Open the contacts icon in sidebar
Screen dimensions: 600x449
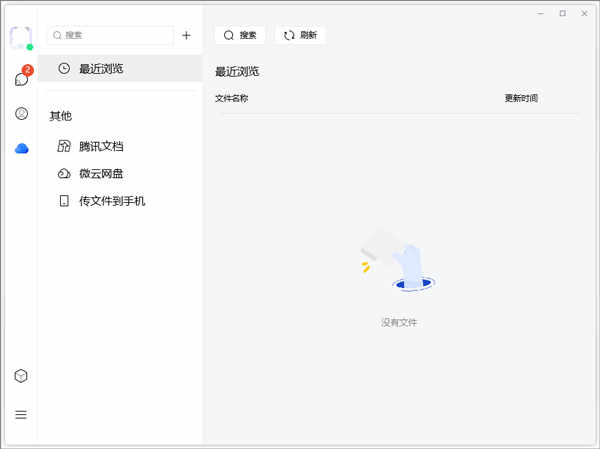(x=21, y=113)
